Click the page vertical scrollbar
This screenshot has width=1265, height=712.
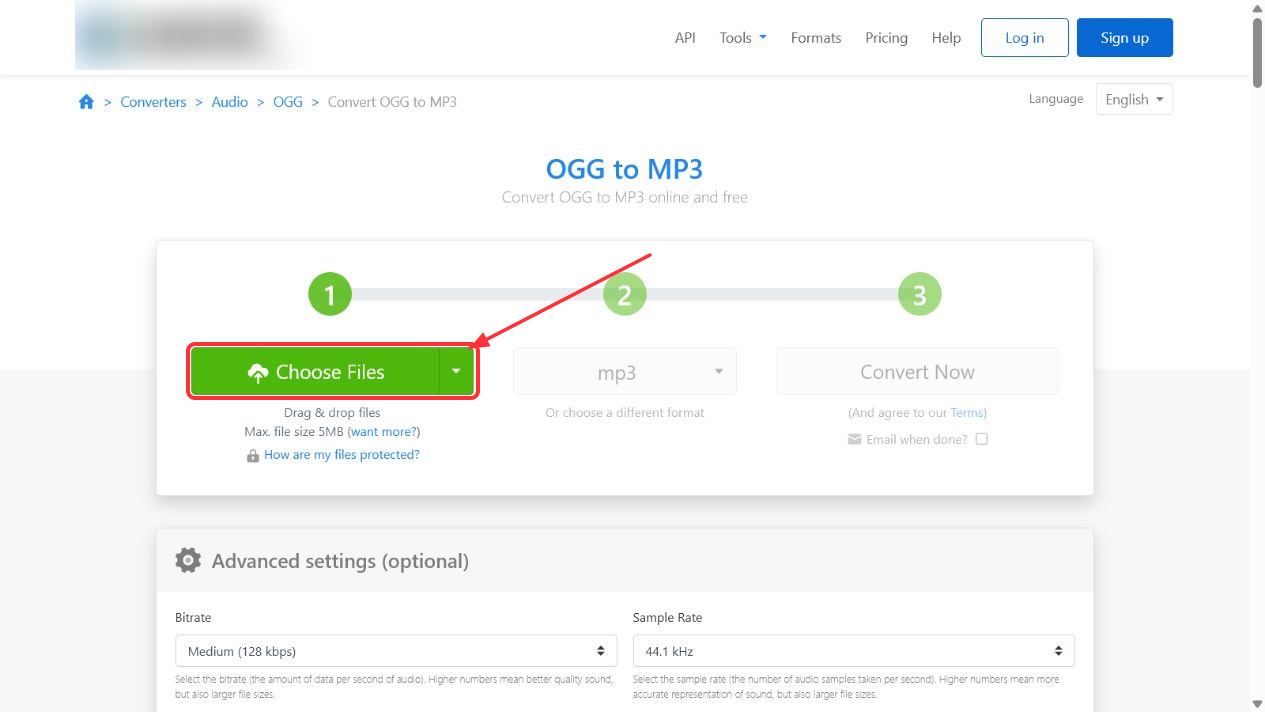pyautogui.click(x=1257, y=356)
